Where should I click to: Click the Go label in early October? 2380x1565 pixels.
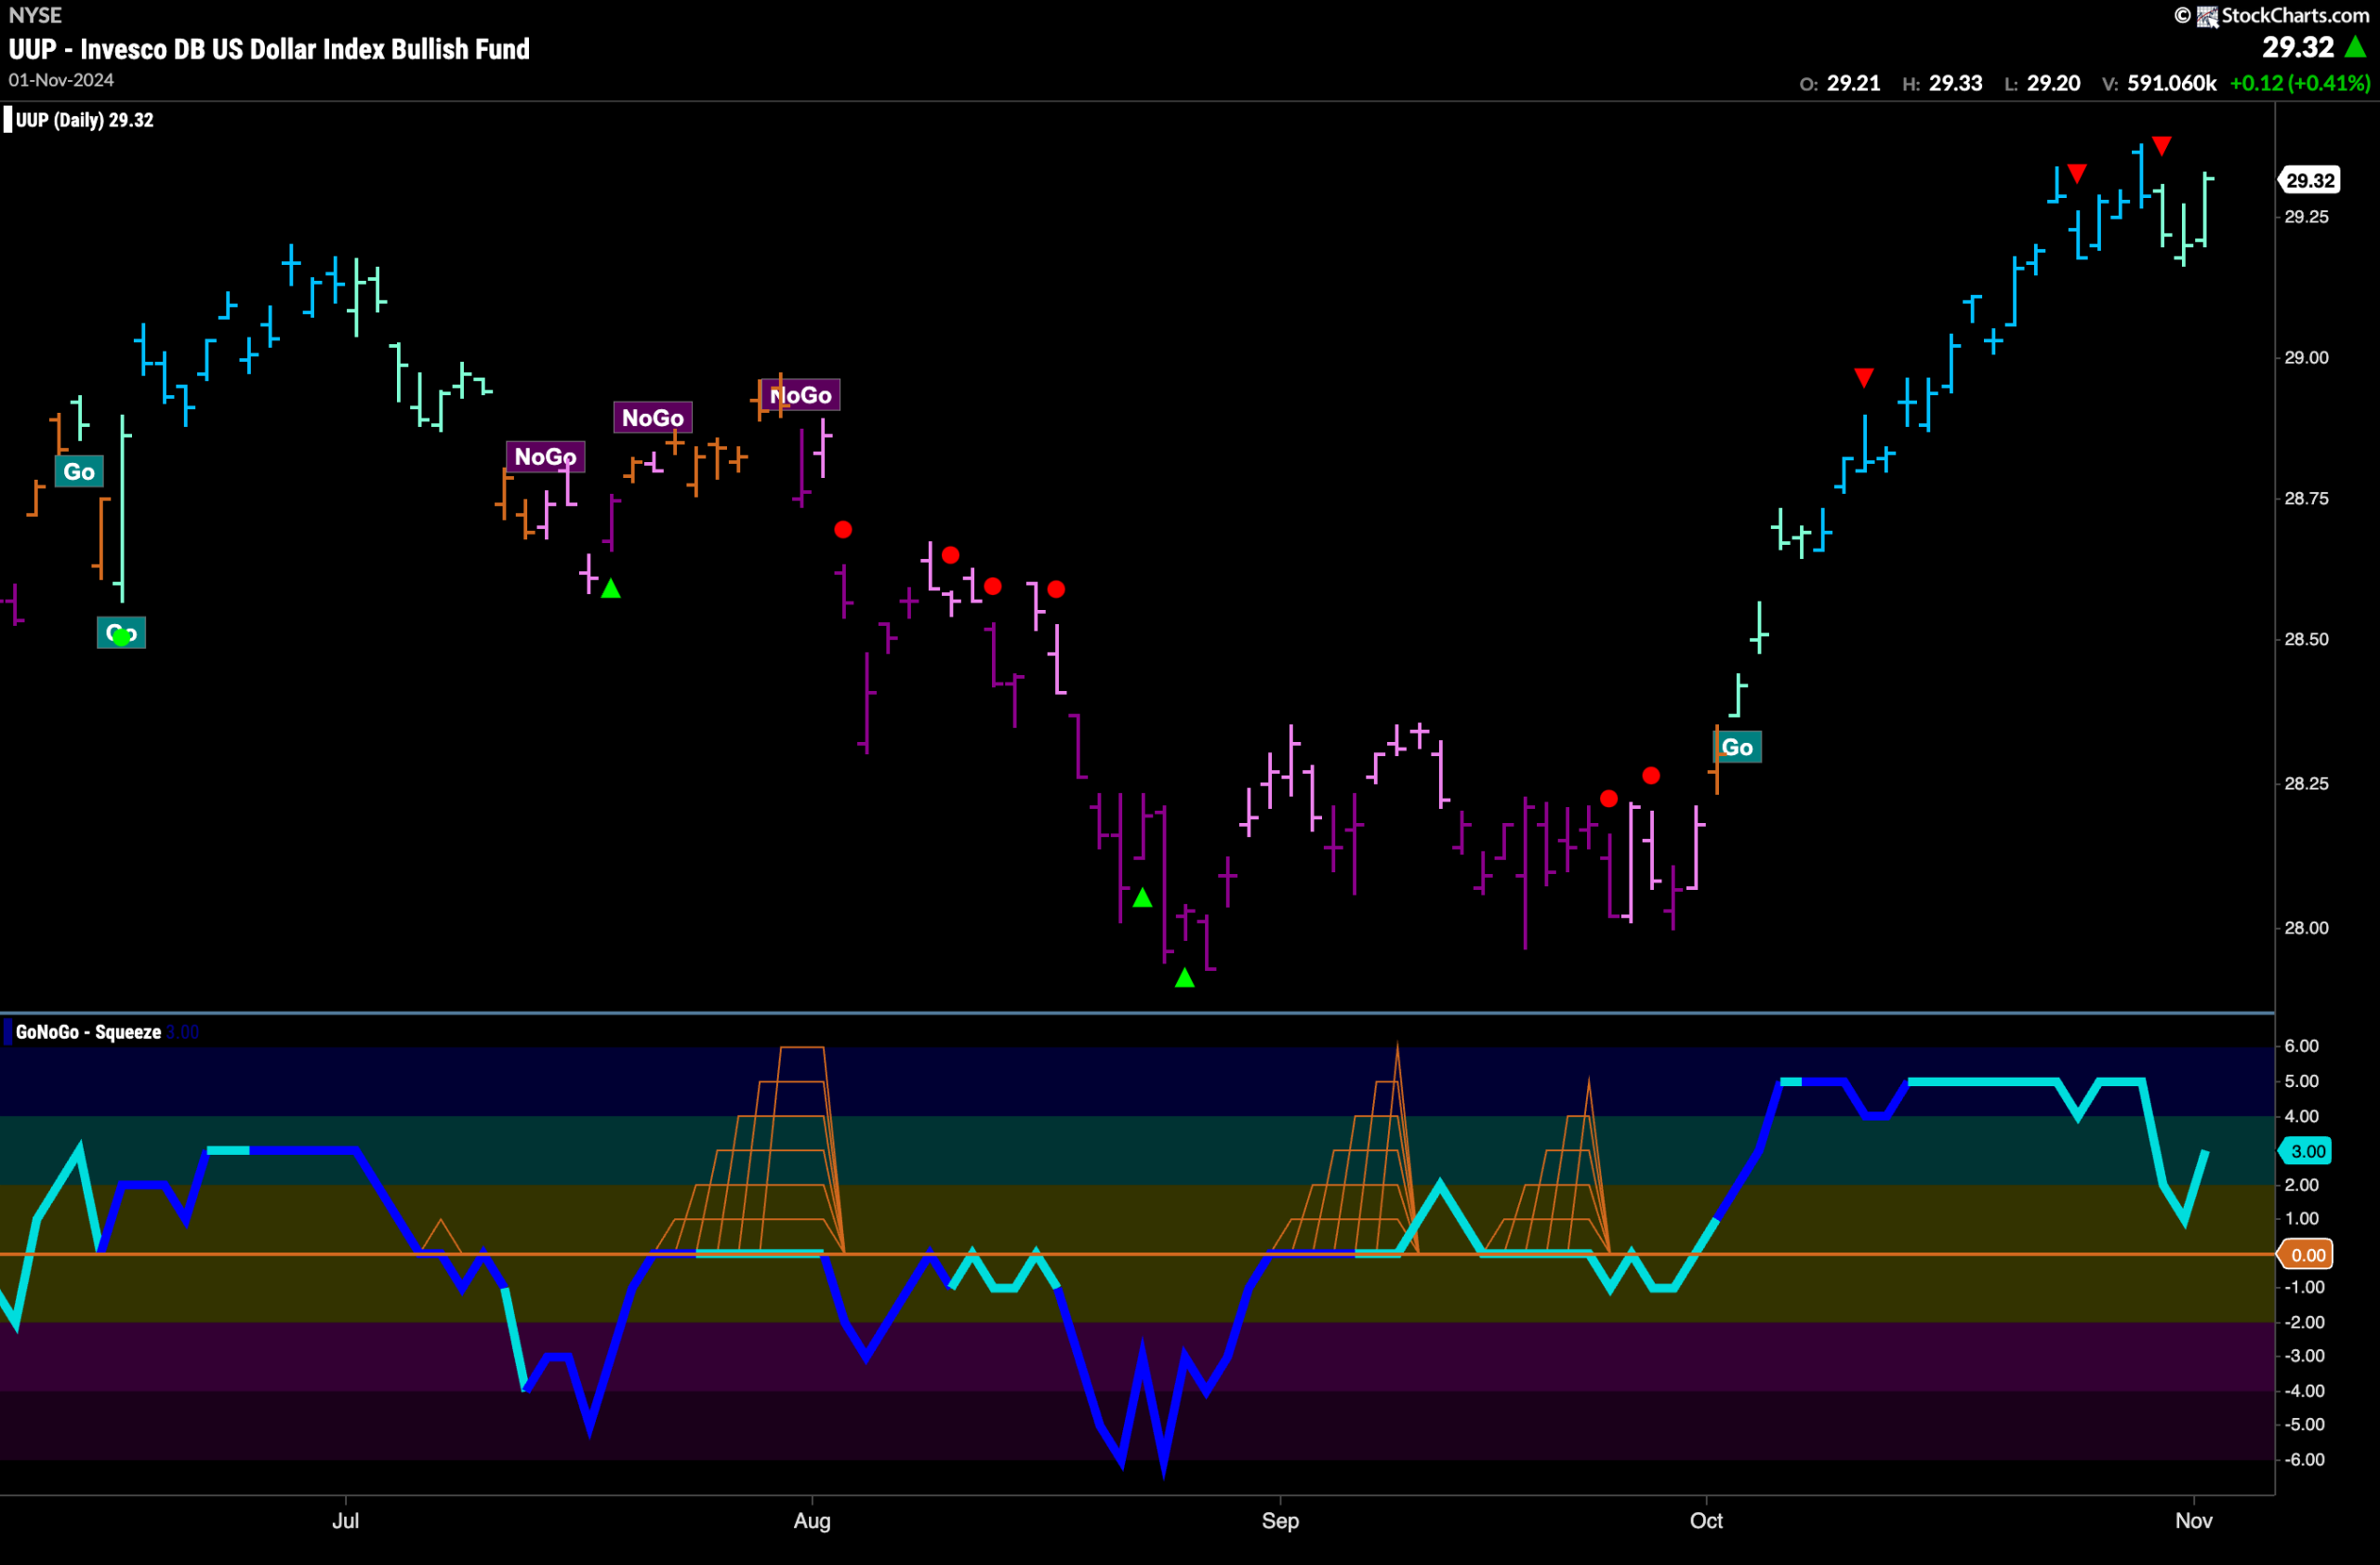click(1738, 747)
